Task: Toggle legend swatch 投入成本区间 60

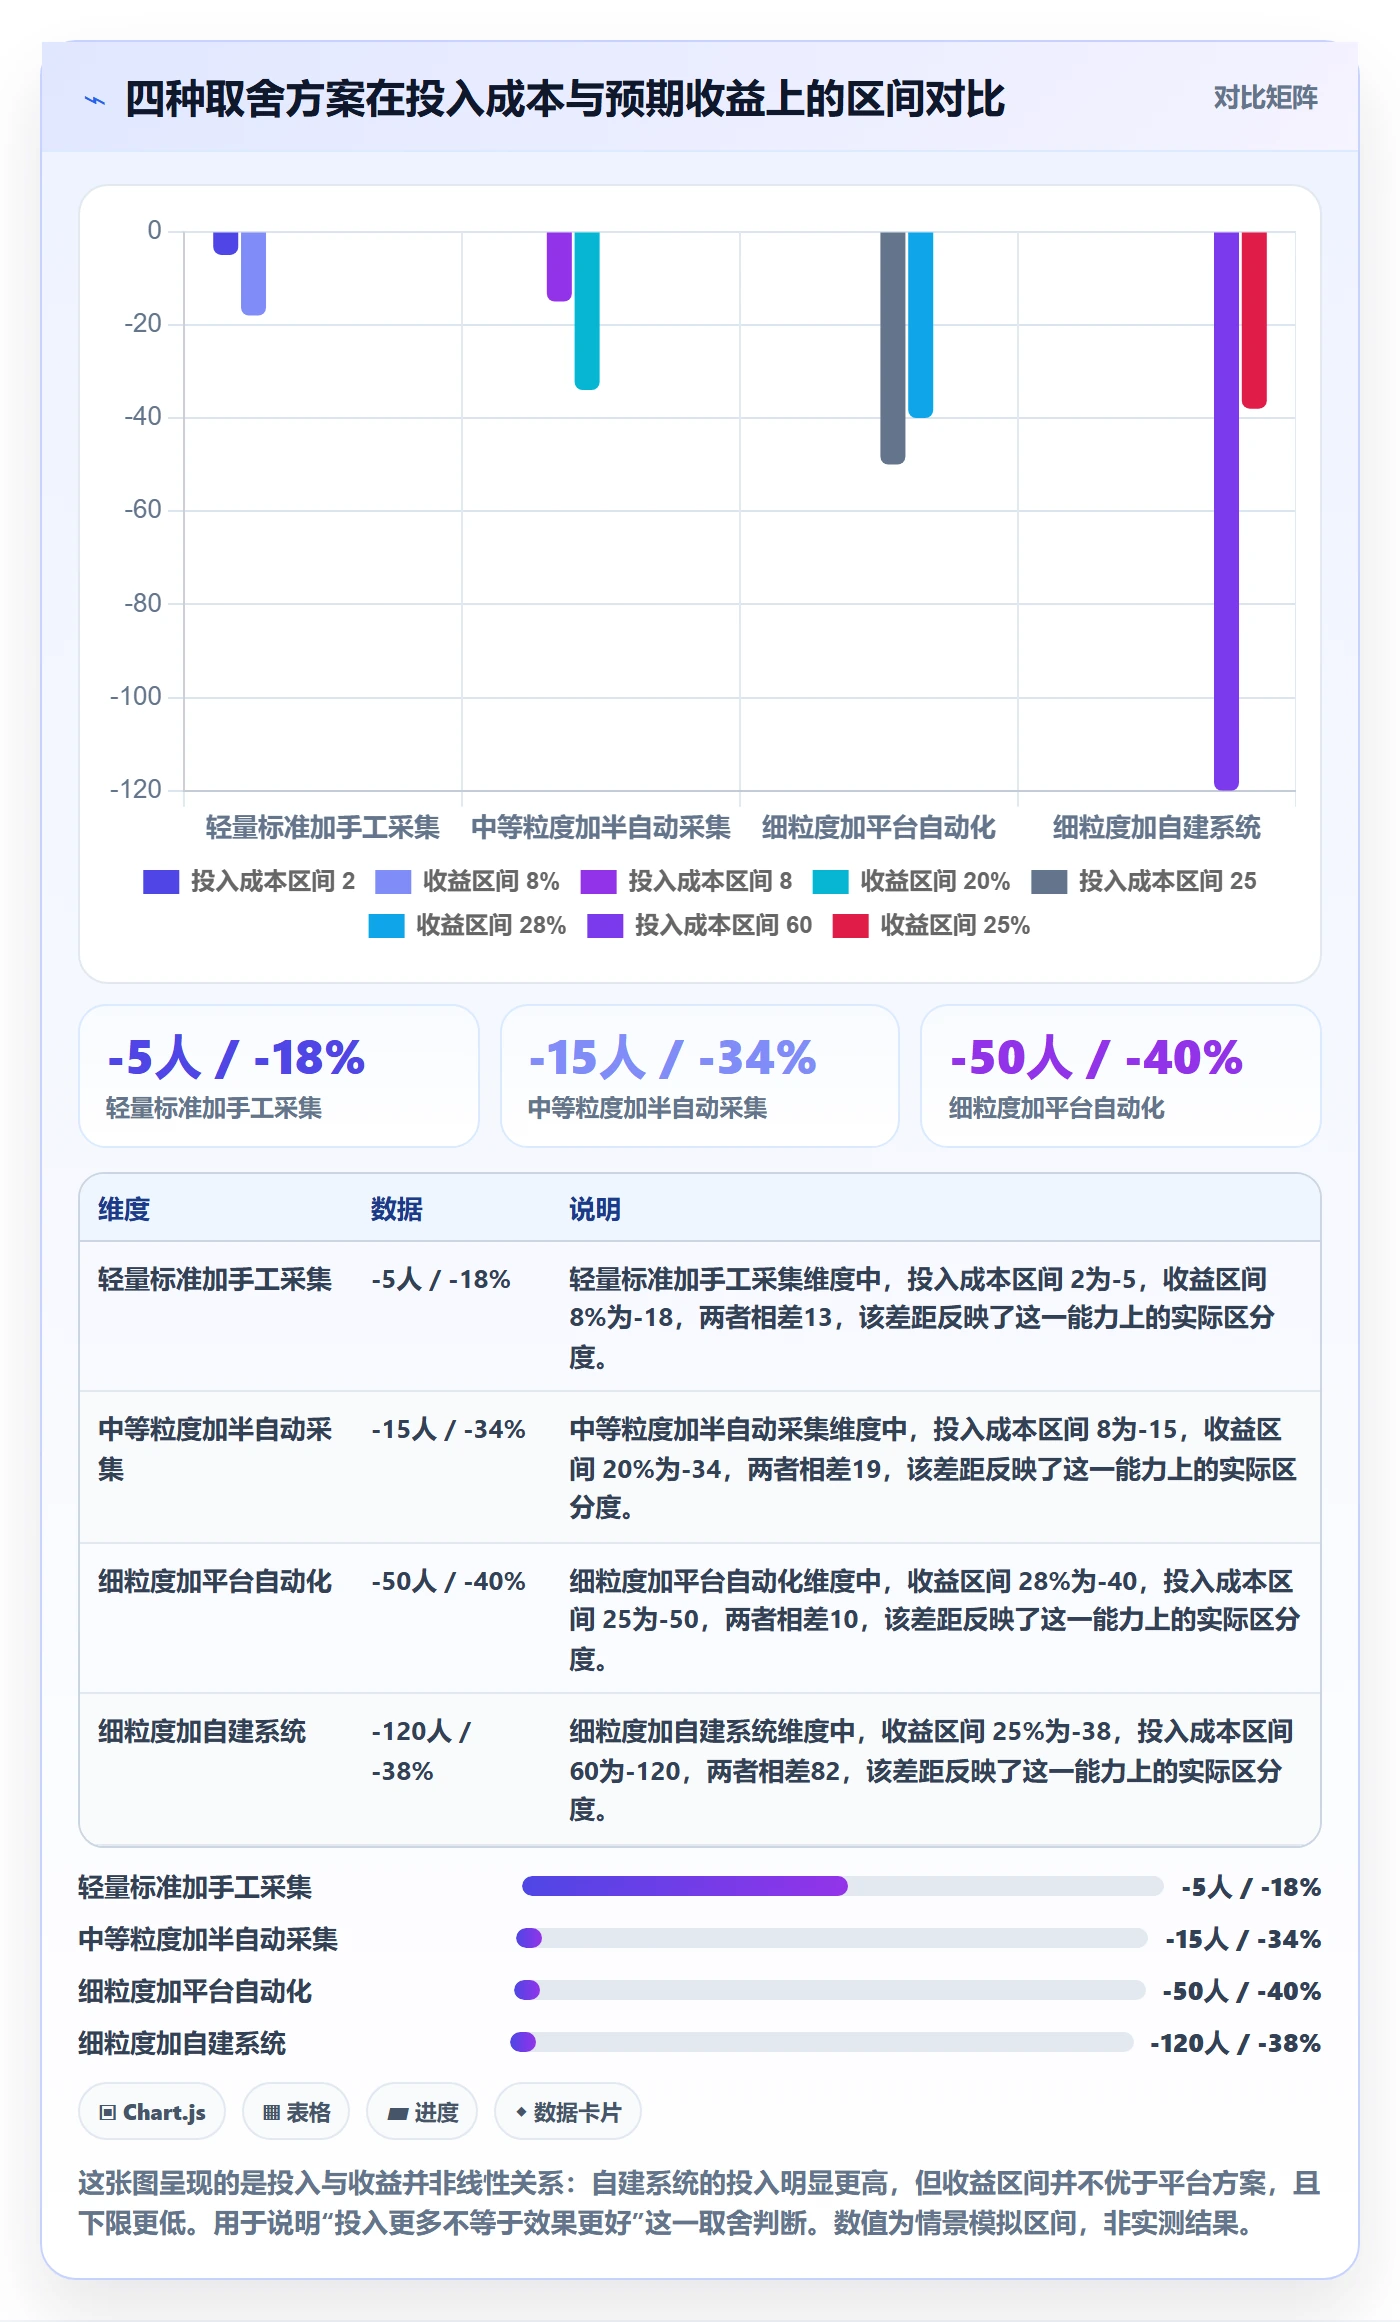Action: click(x=605, y=925)
